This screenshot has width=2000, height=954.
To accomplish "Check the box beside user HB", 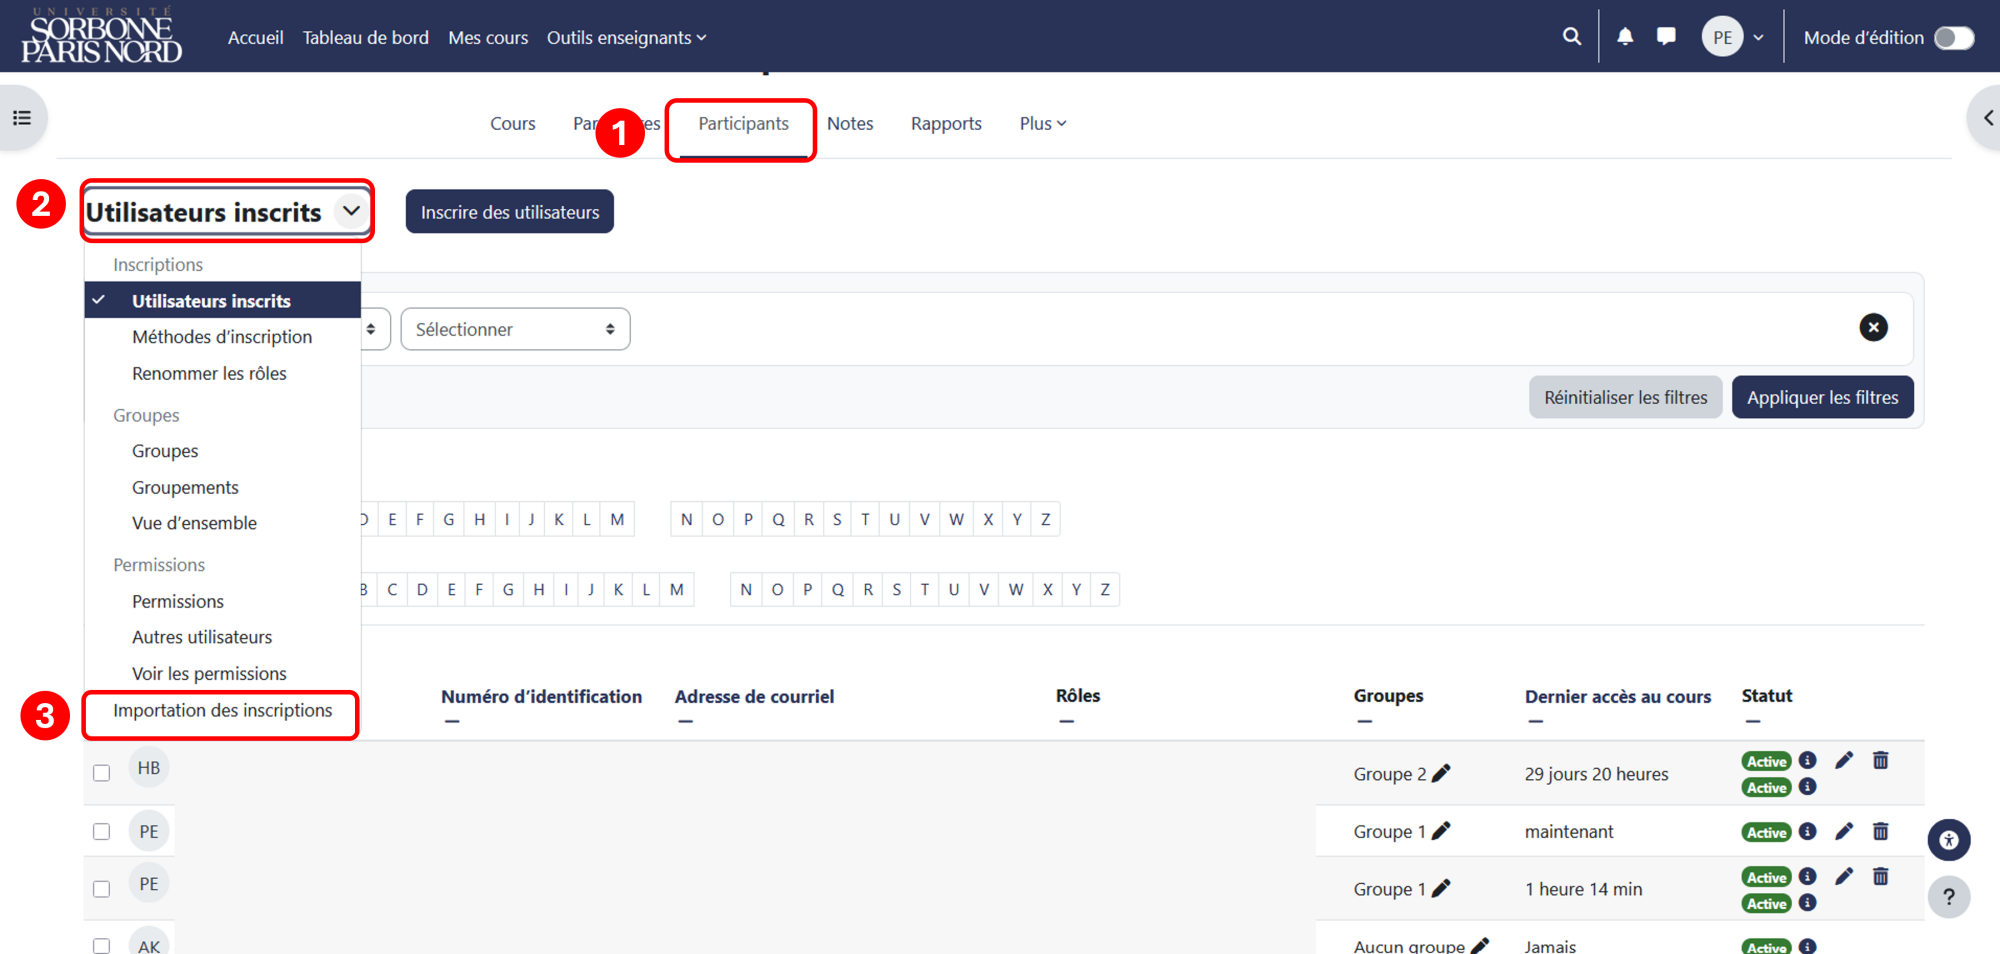I will pos(101,773).
